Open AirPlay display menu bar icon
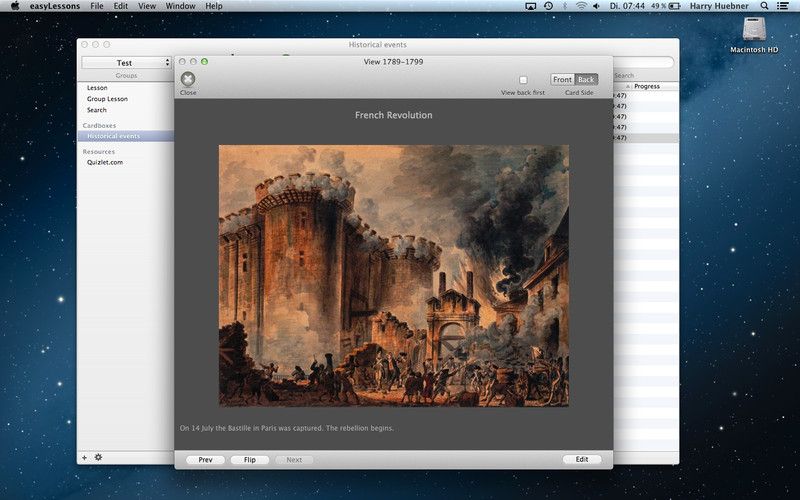 click(x=531, y=6)
